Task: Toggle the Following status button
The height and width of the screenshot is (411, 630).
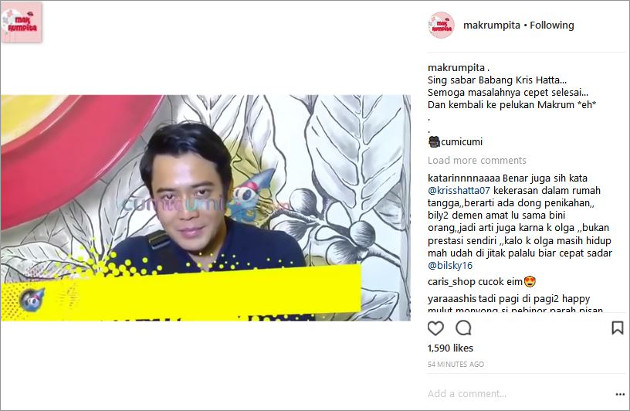Action: point(552,25)
